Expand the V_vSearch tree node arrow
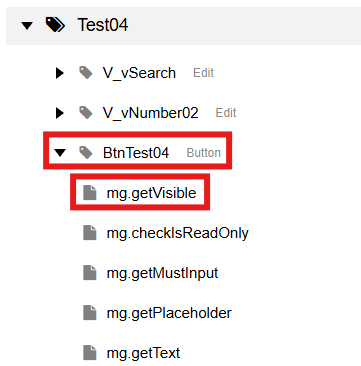361x366 pixels. pyautogui.click(x=60, y=73)
